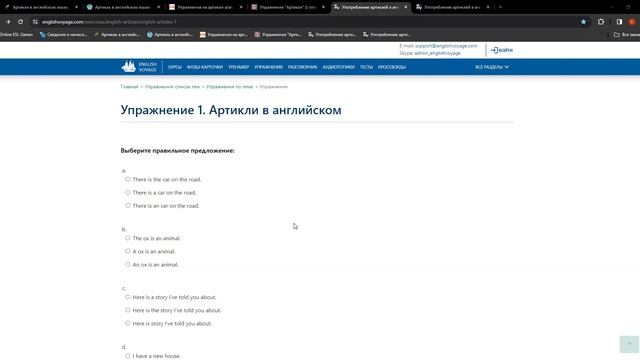Viewport: 640px width, 360px height.
Task: Click the bookmark star icon
Action: (x=583, y=22)
